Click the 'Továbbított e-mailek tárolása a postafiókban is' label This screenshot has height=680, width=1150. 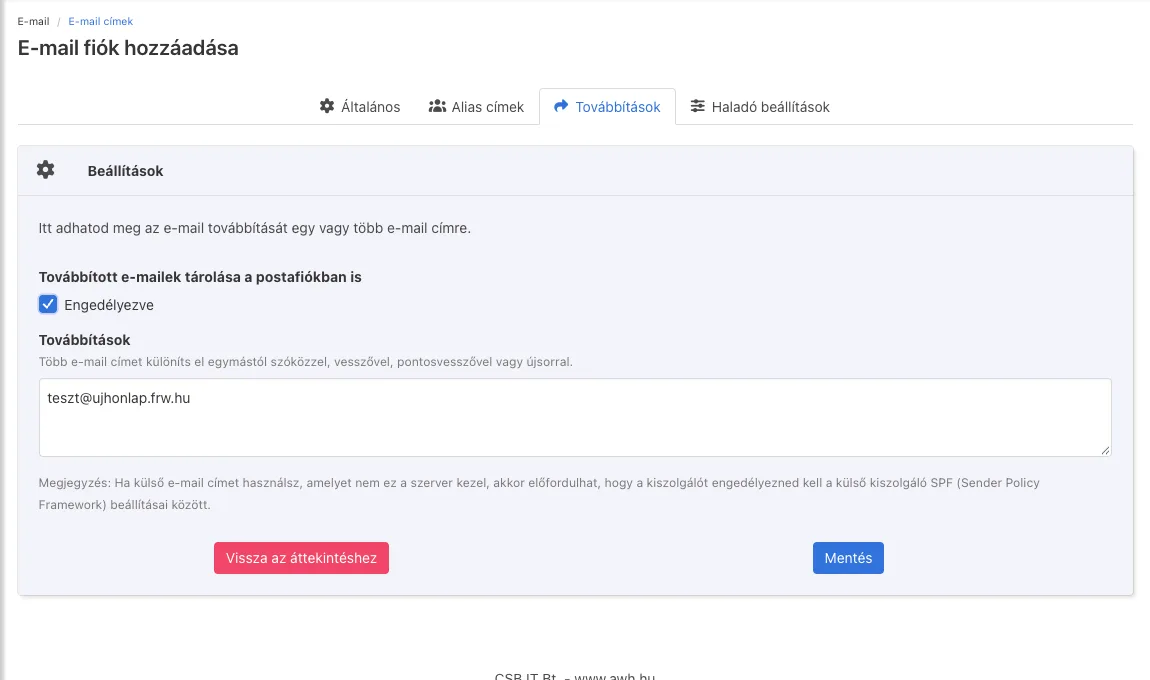point(200,277)
